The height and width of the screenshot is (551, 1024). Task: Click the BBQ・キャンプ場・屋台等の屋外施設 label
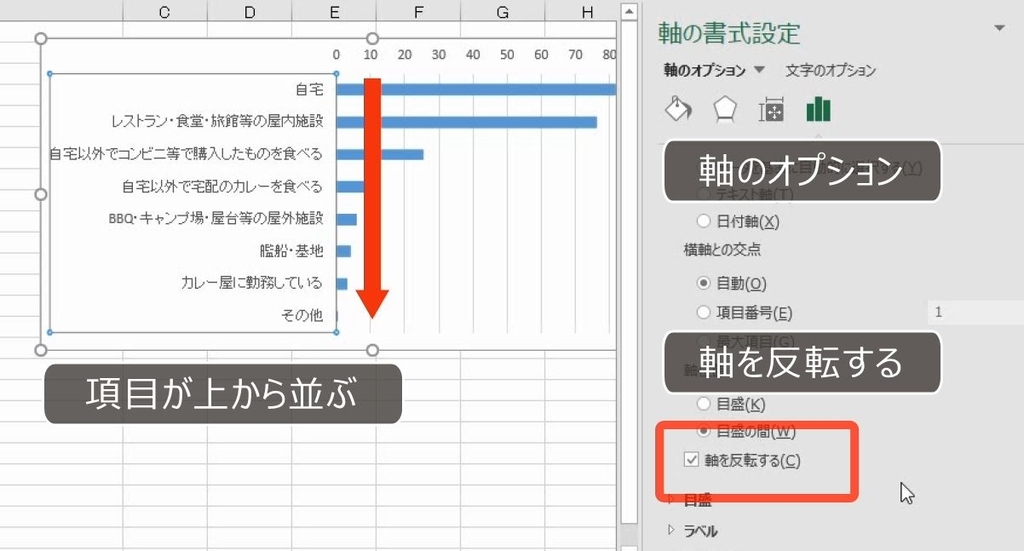tap(216, 218)
